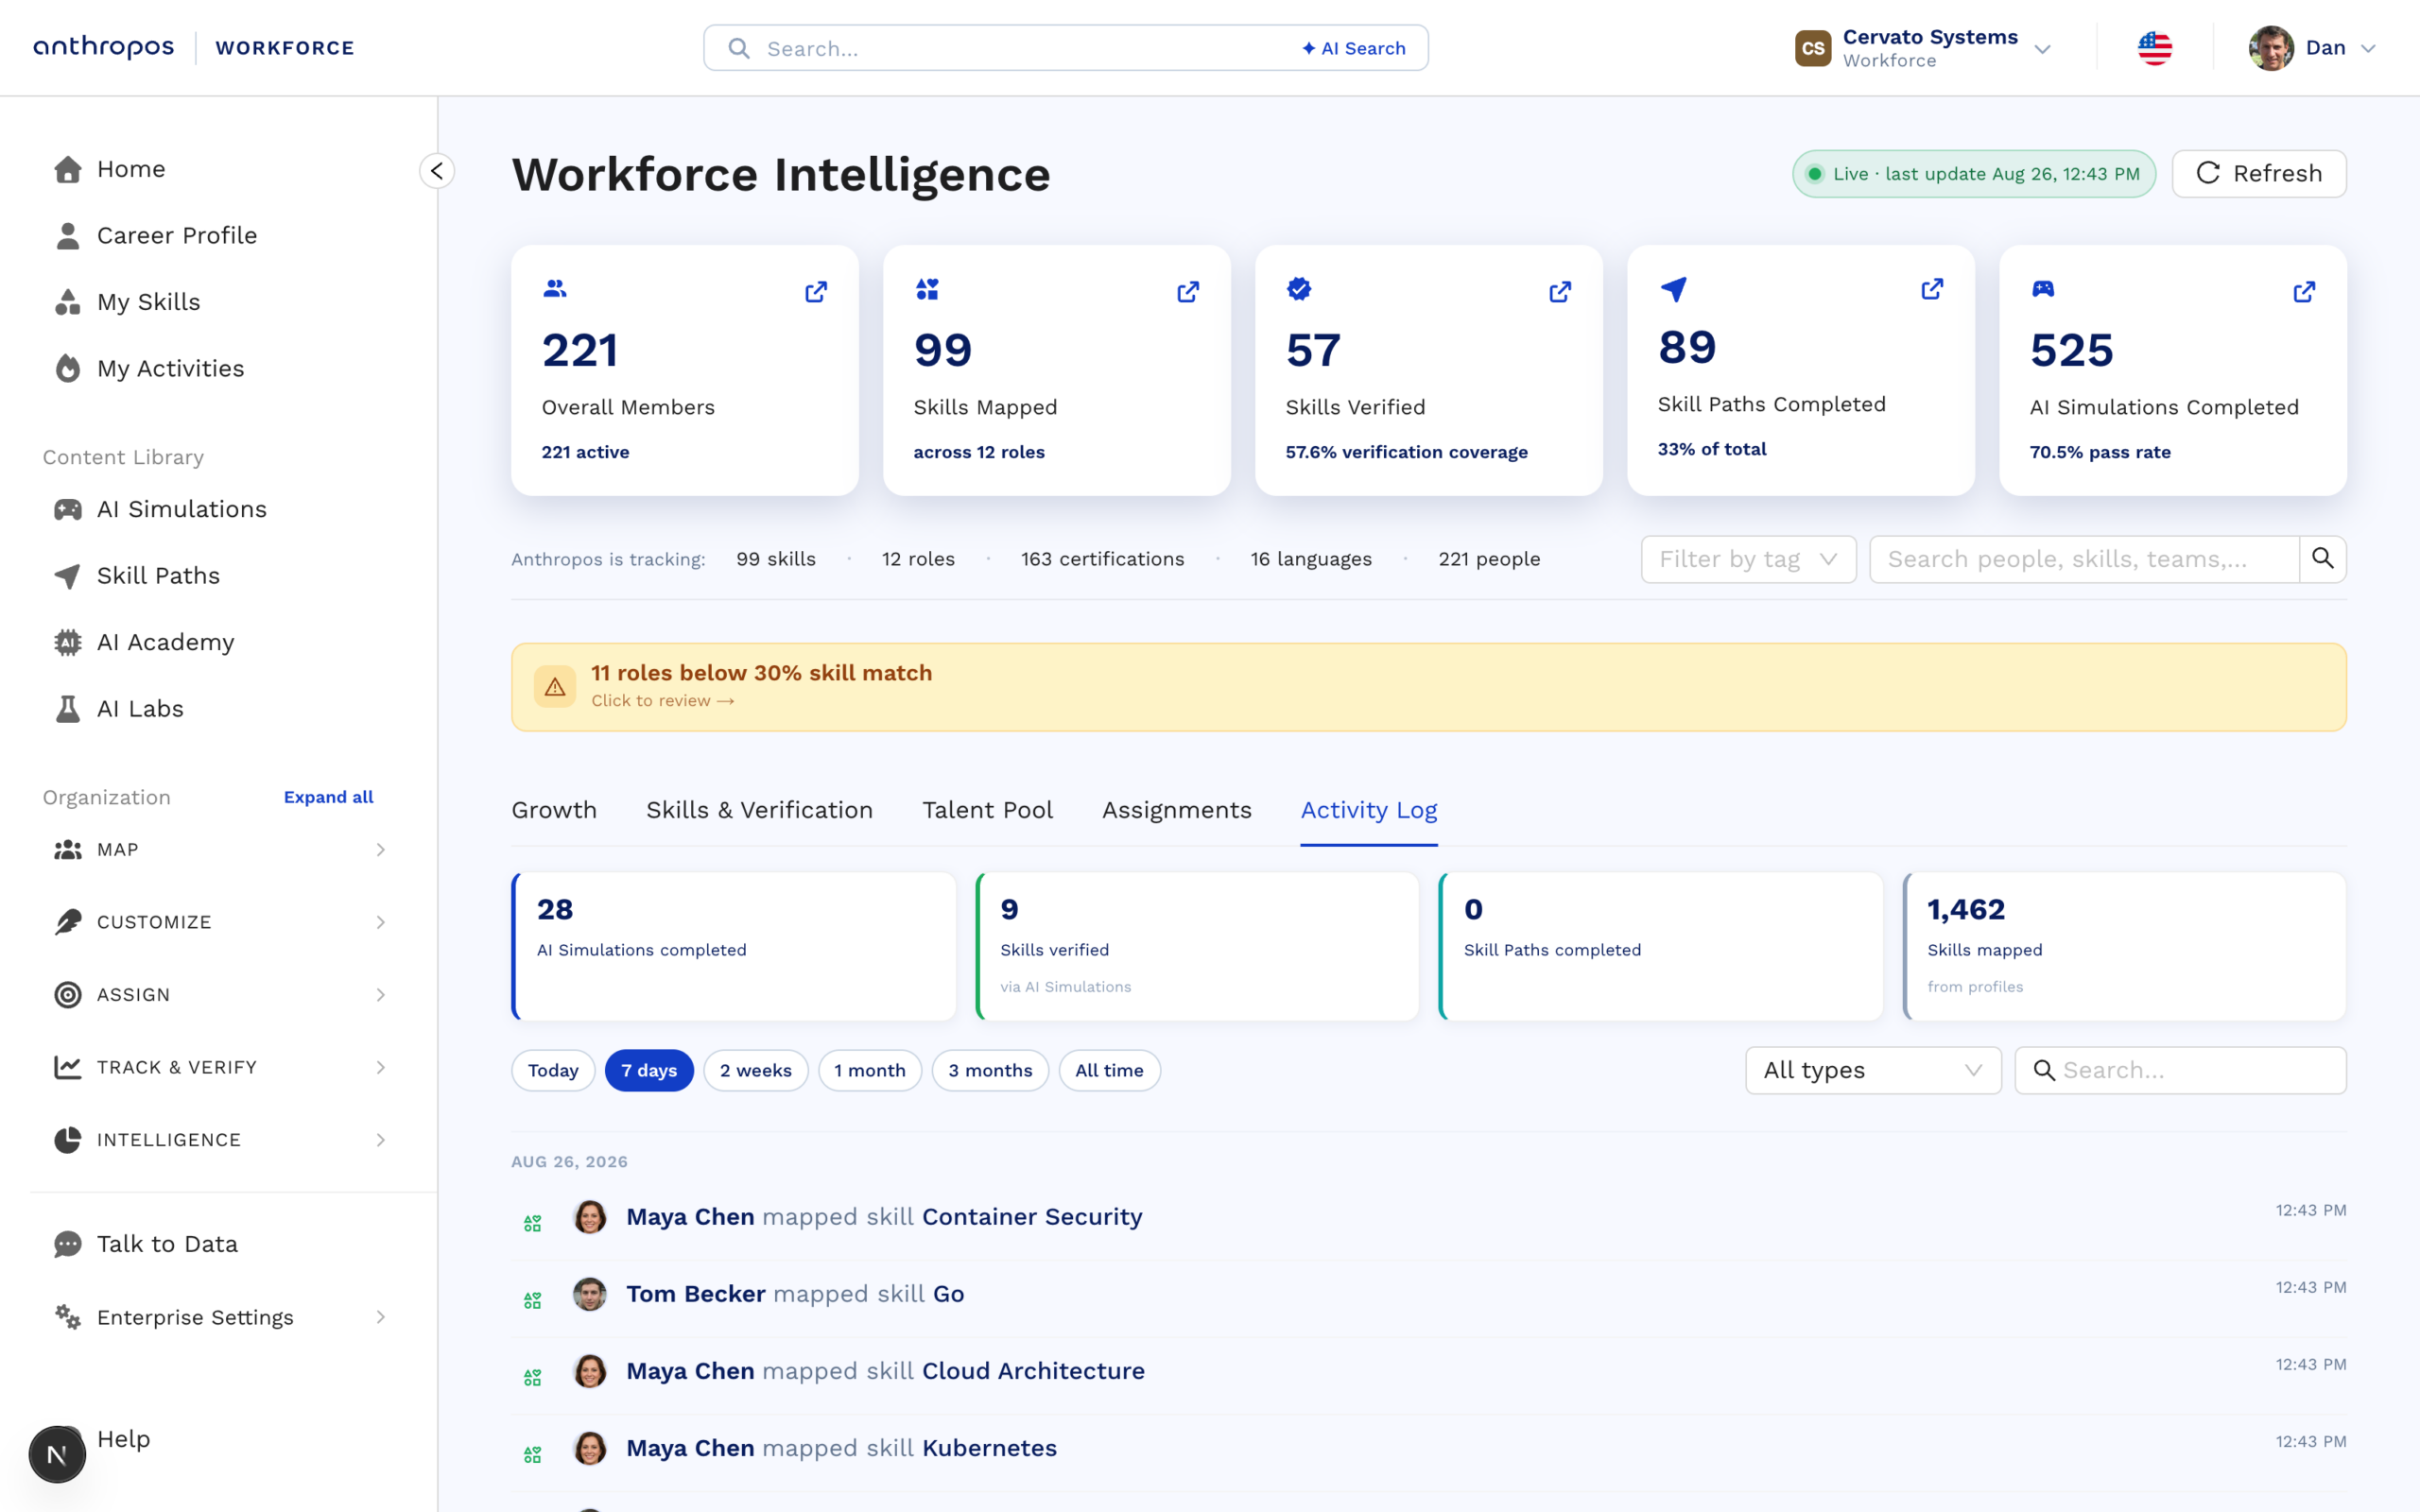Viewport: 2420px width, 1512px height.
Task: Open Dan's user menu
Action: (2312, 48)
